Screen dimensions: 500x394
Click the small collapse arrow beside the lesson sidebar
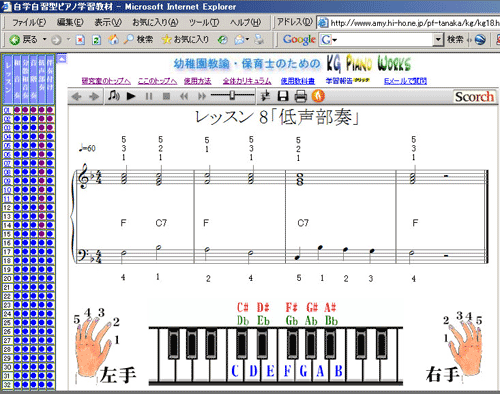[62, 59]
